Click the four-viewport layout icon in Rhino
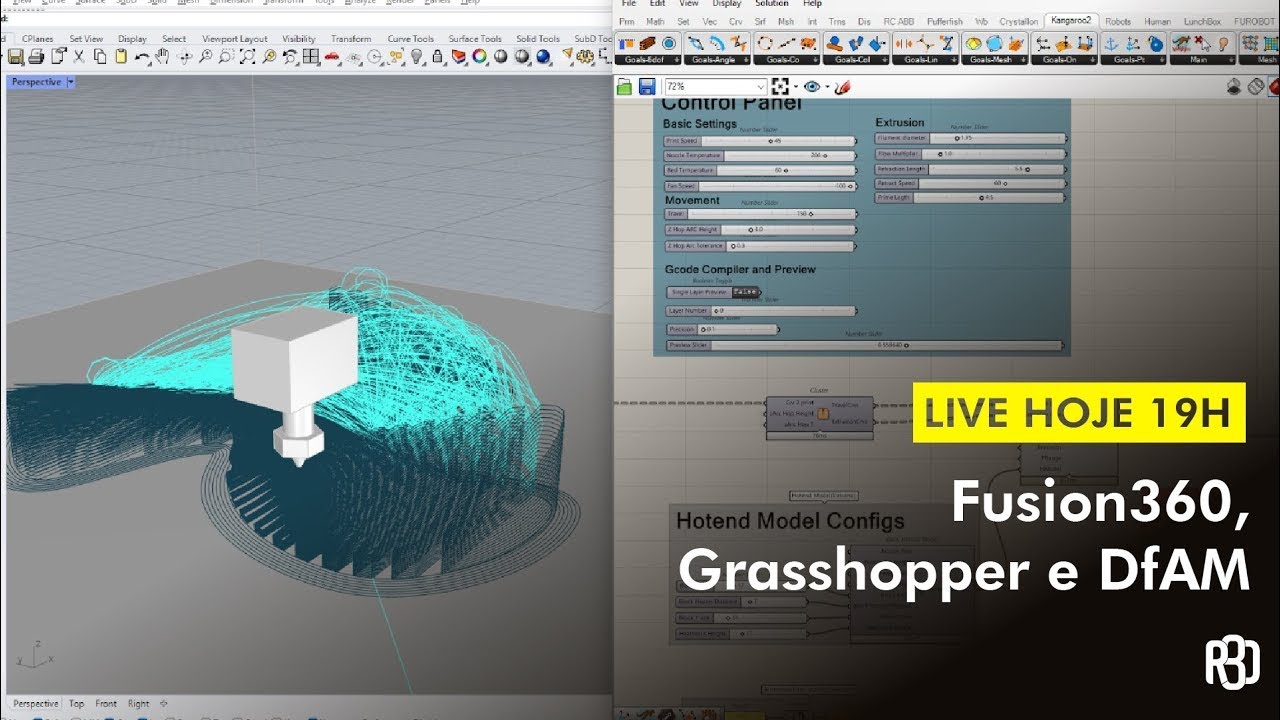 [310, 56]
